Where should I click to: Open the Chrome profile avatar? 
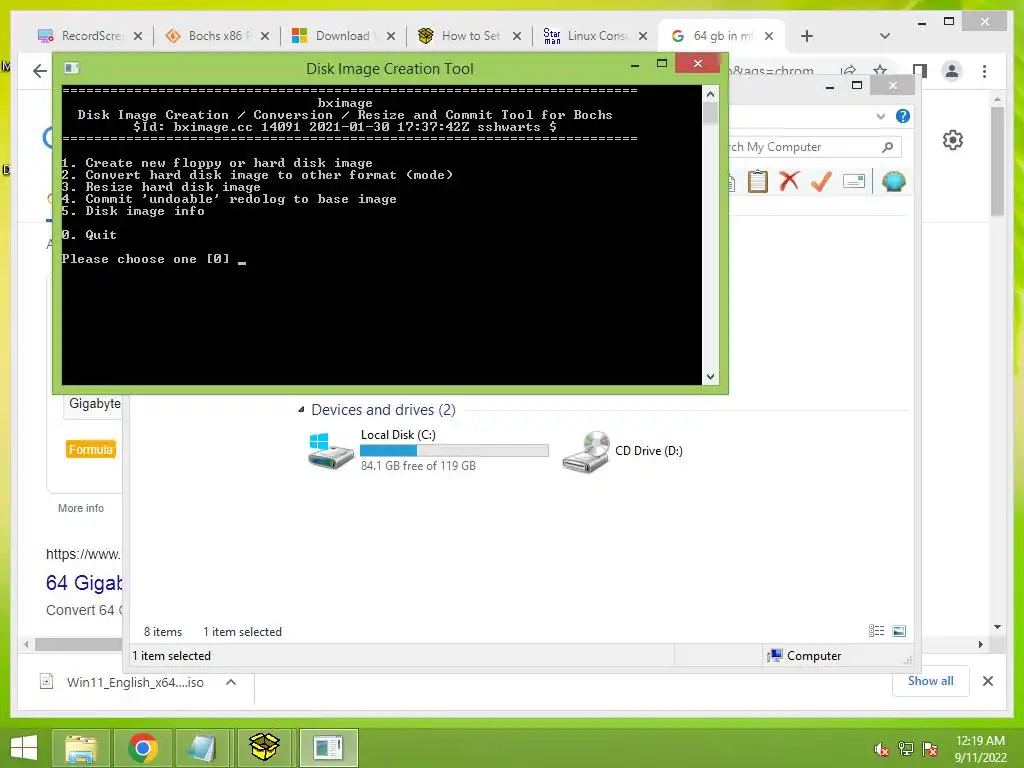click(952, 71)
